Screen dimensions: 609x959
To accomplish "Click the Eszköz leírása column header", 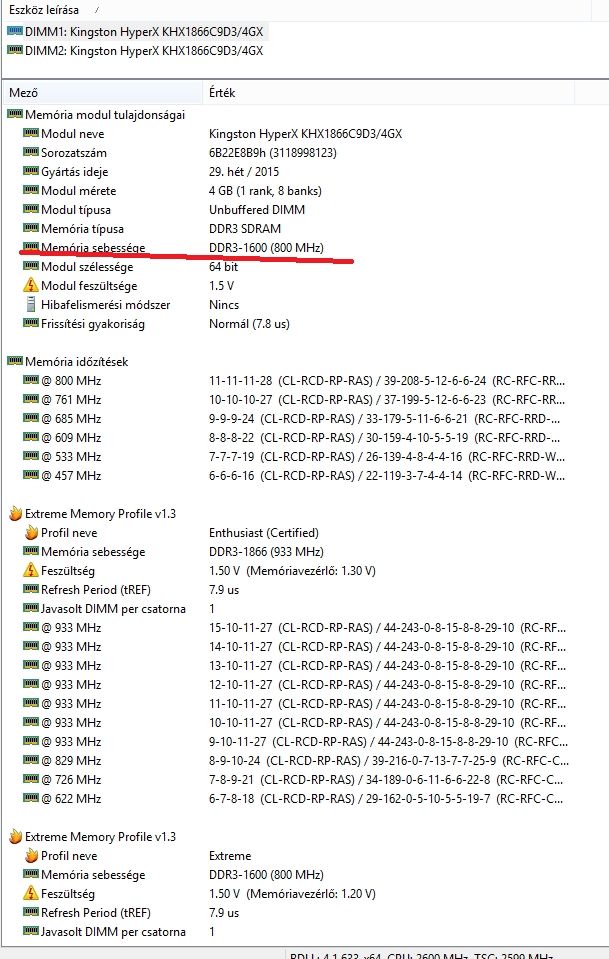I will pyautogui.click(x=44, y=10).
